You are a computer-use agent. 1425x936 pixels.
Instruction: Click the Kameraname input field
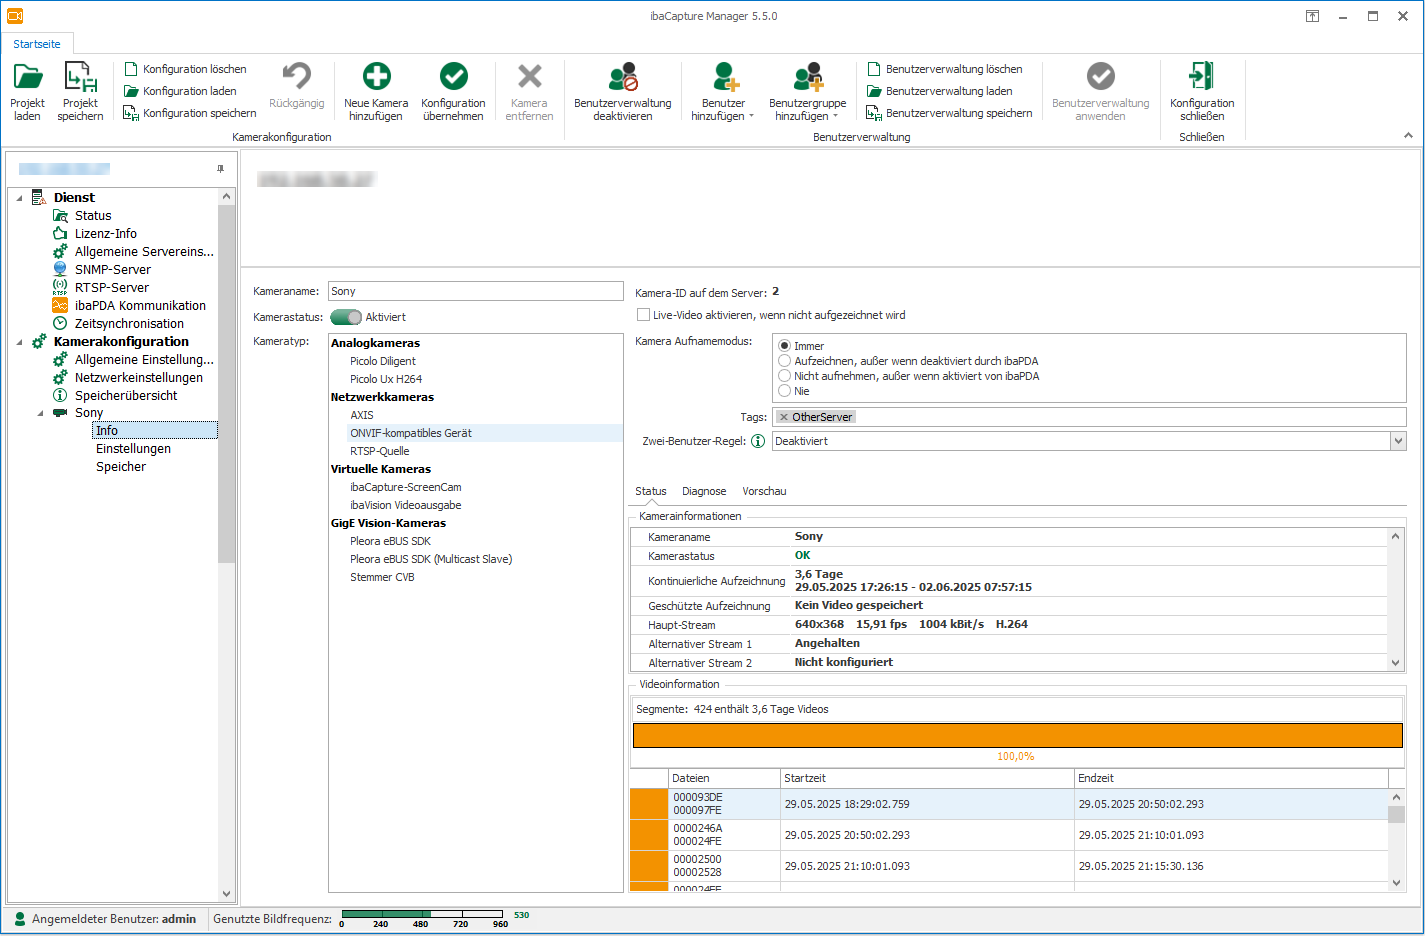coord(475,291)
